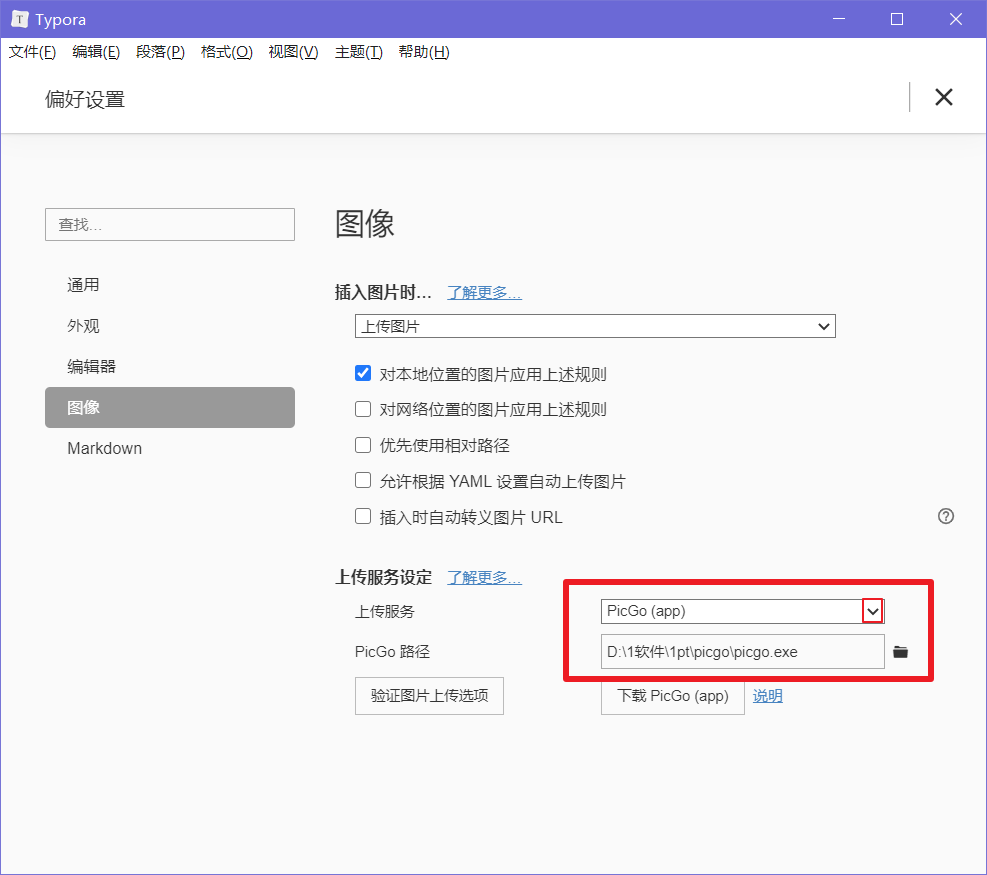Open the 上传图片 insert action dropdown
This screenshot has width=987, height=875.
[595, 326]
